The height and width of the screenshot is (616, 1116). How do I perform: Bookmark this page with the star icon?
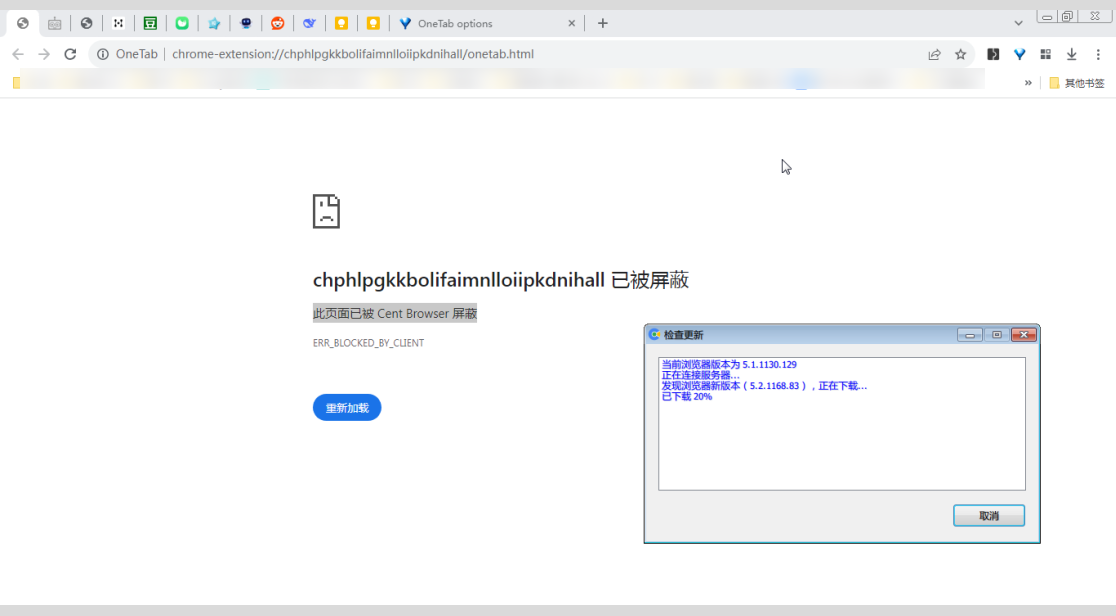tap(961, 54)
